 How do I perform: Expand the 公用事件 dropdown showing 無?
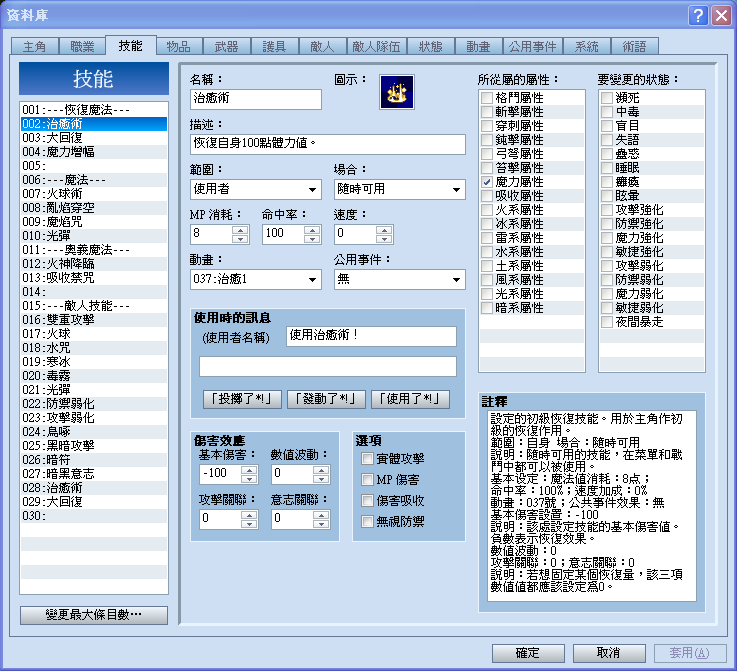point(400,280)
